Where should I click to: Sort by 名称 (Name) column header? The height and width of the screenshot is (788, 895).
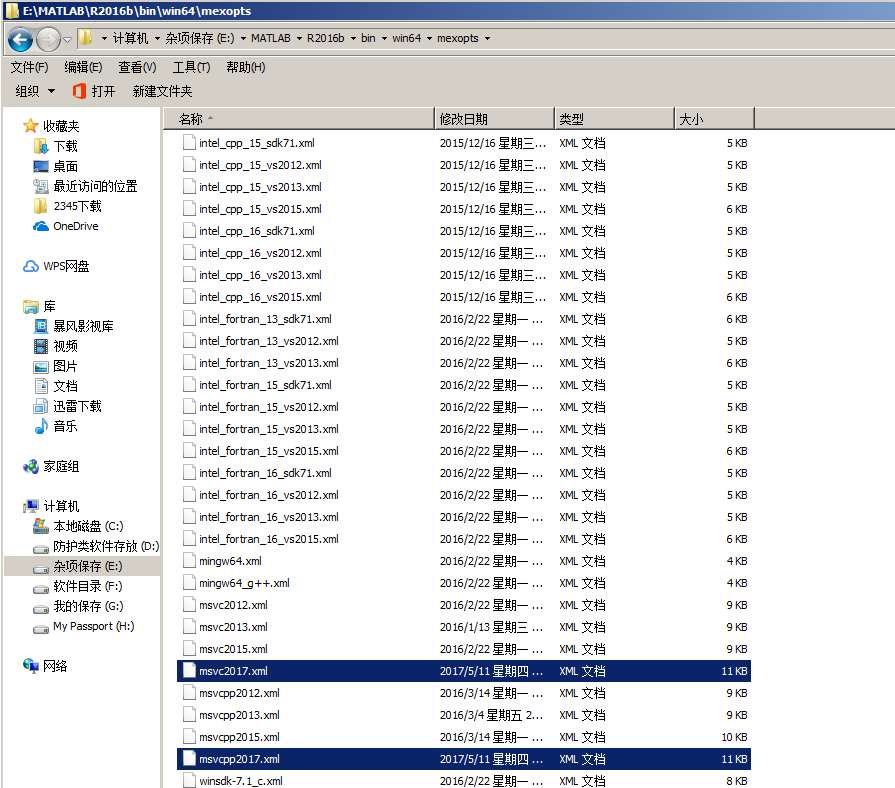point(299,119)
